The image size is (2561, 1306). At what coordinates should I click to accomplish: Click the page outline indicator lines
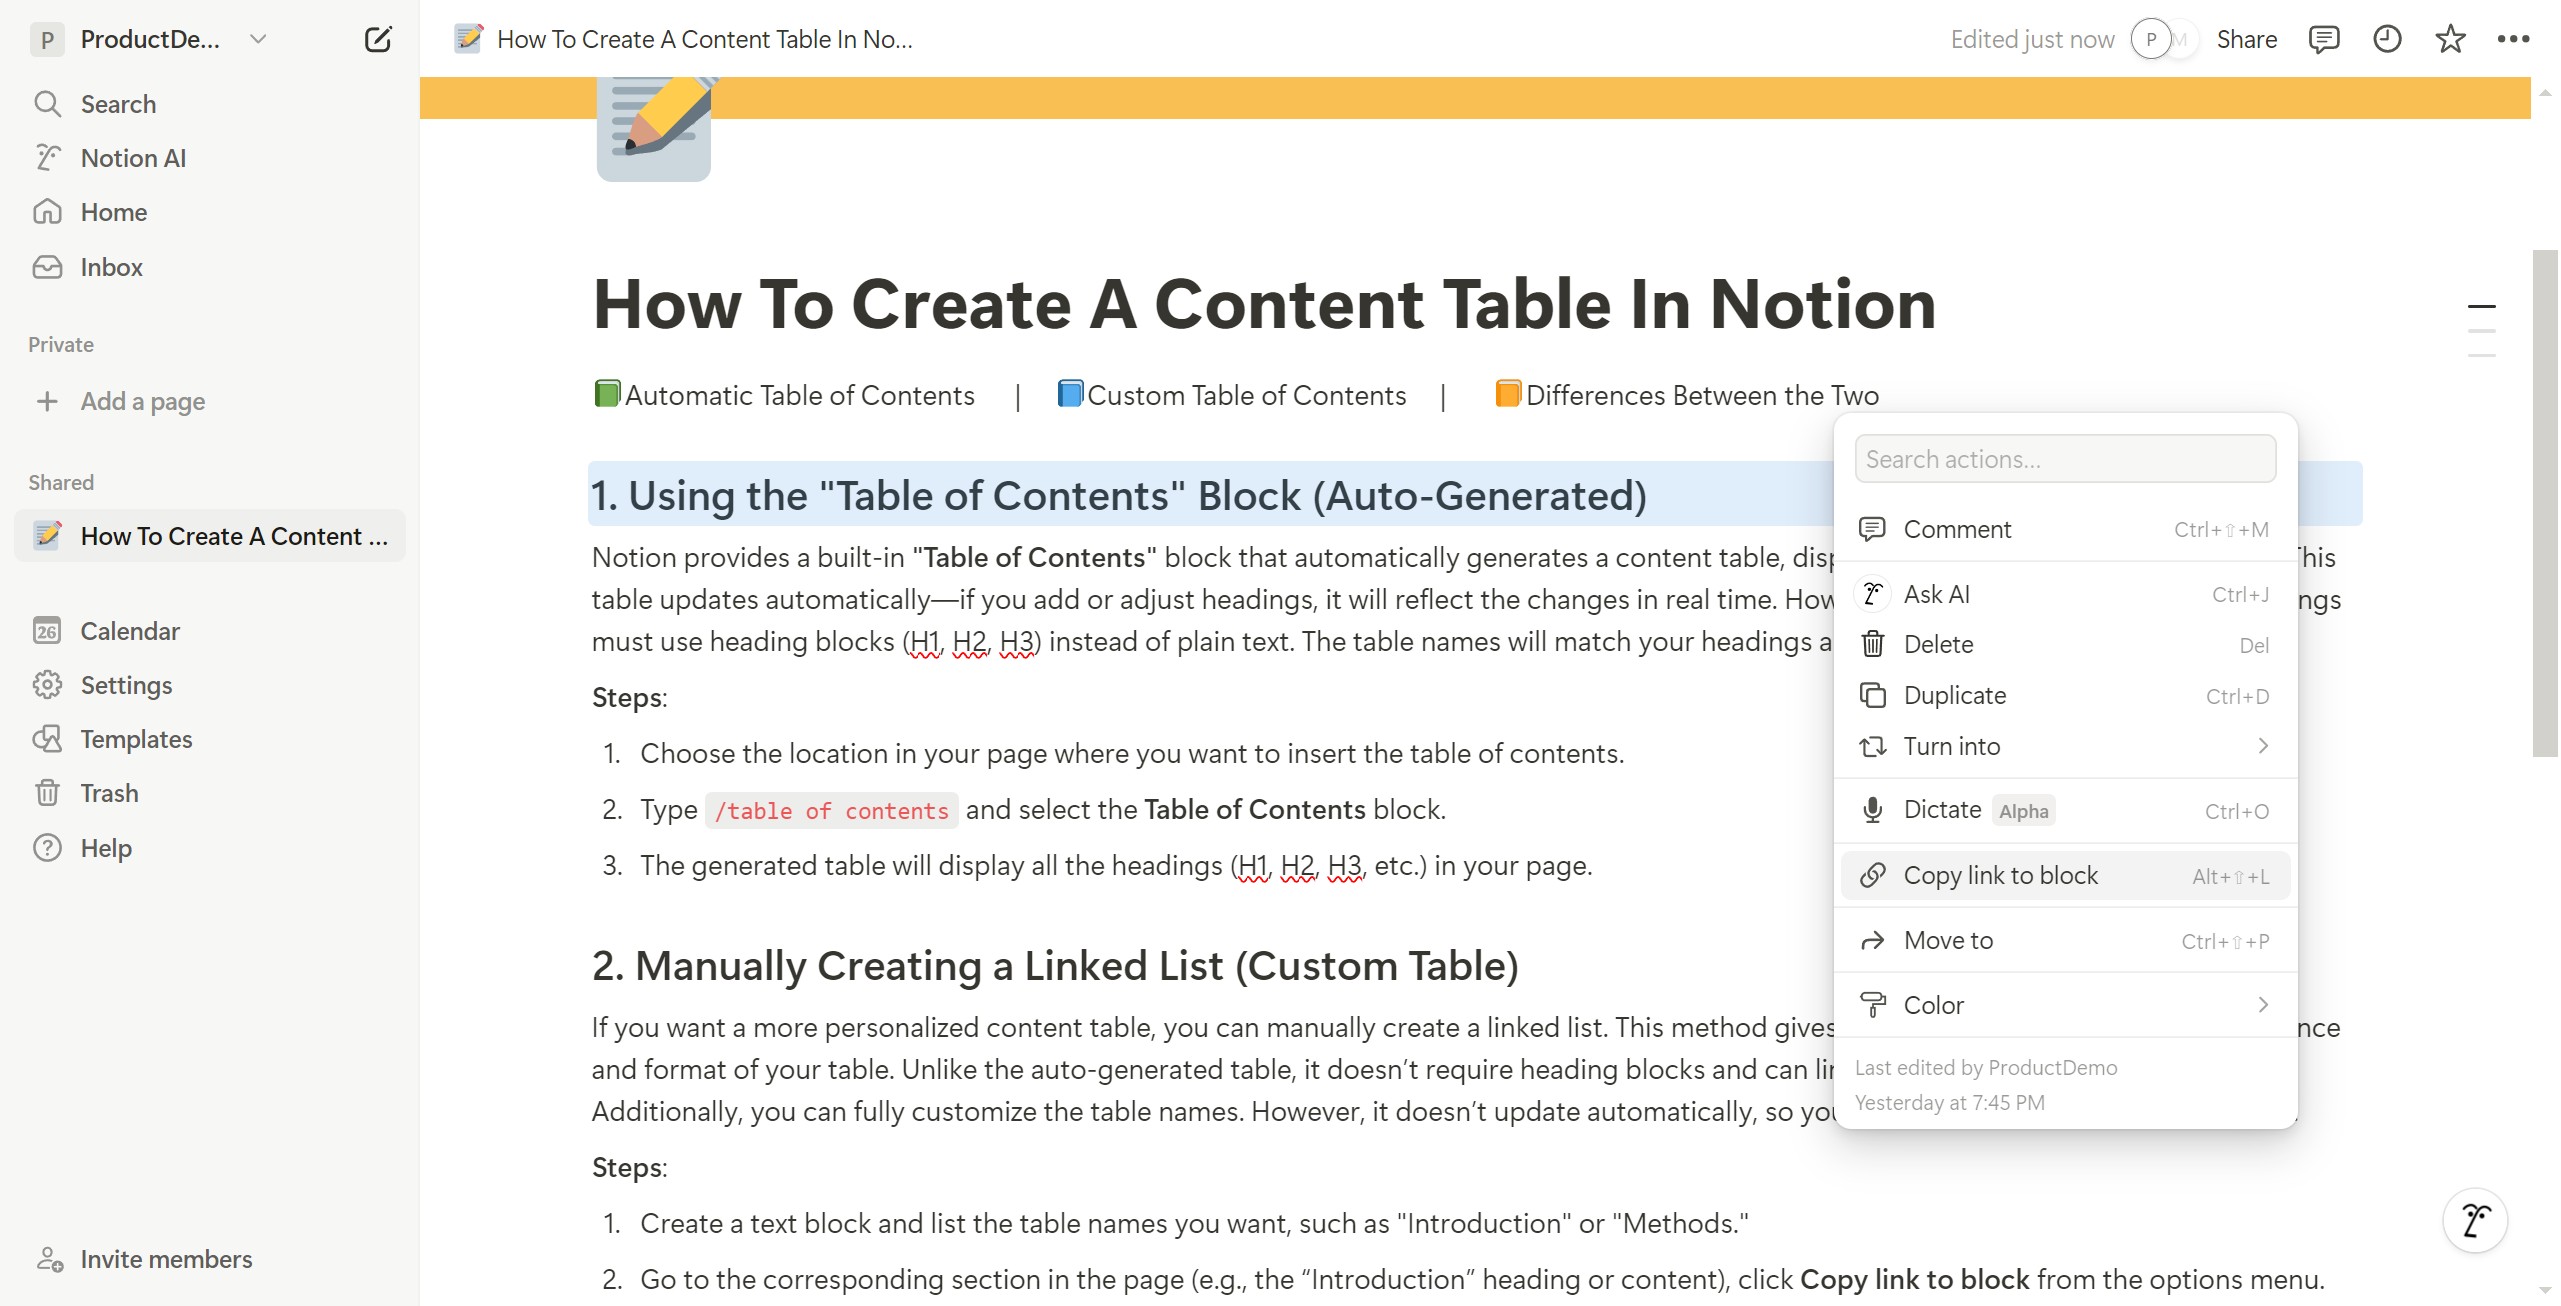click(x=2481, y=330)
